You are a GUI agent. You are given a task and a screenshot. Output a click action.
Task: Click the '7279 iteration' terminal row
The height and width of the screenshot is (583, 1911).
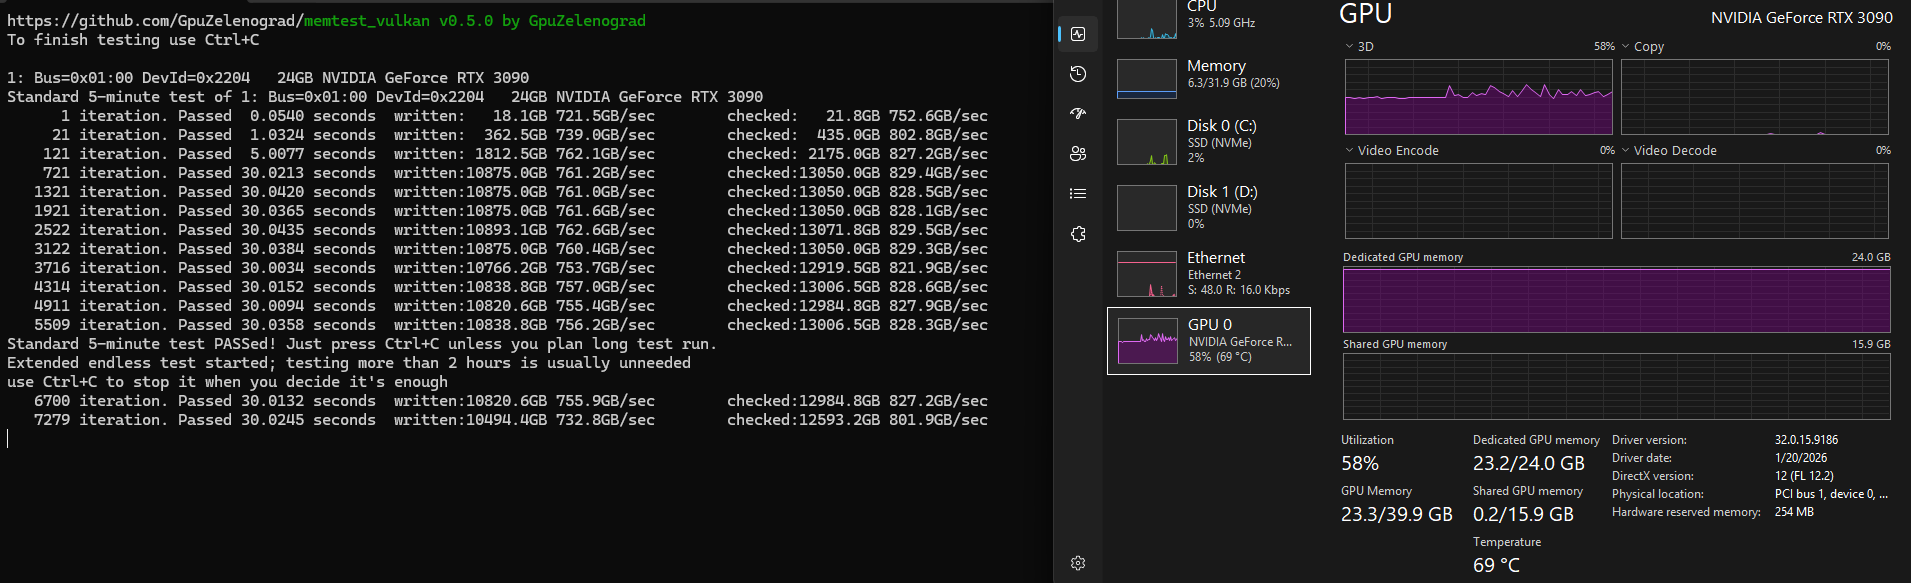[511, 420]
